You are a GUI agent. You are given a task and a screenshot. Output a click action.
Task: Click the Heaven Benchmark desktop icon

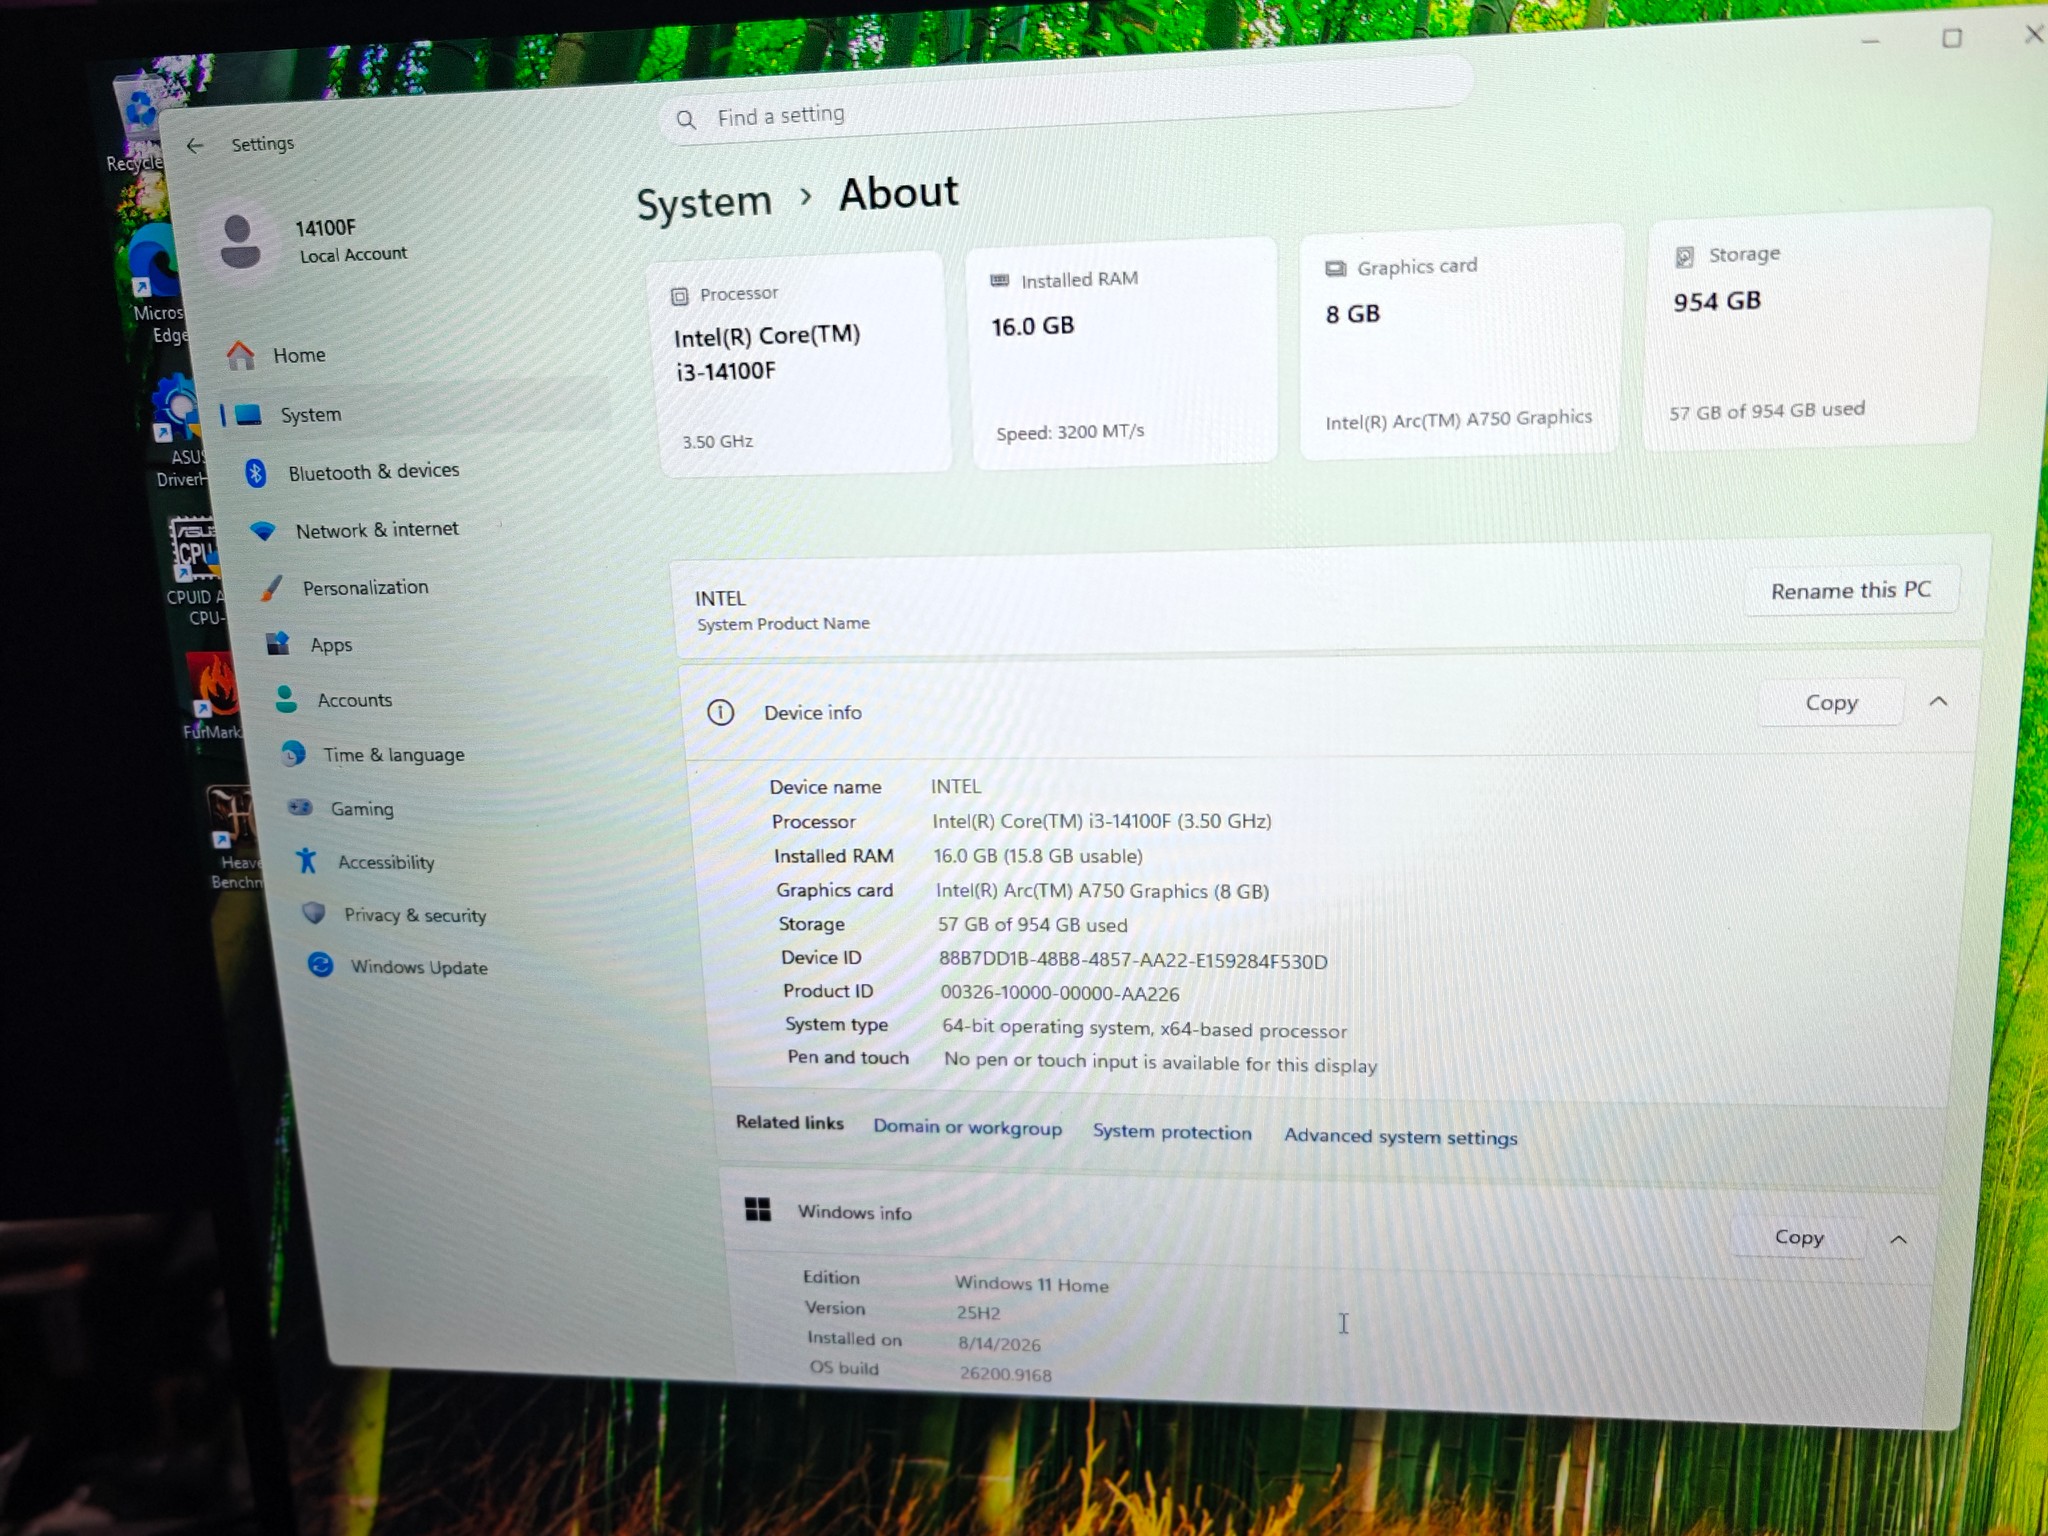click(236, 838)
